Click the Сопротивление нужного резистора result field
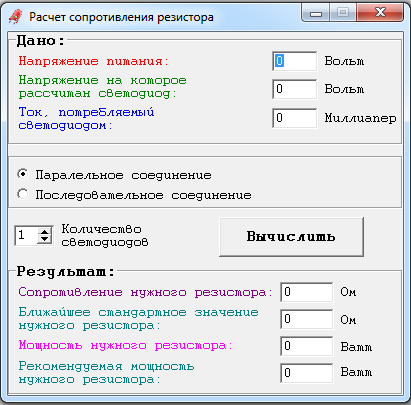This screenshot has height=405, width=411. click(306, 292)
